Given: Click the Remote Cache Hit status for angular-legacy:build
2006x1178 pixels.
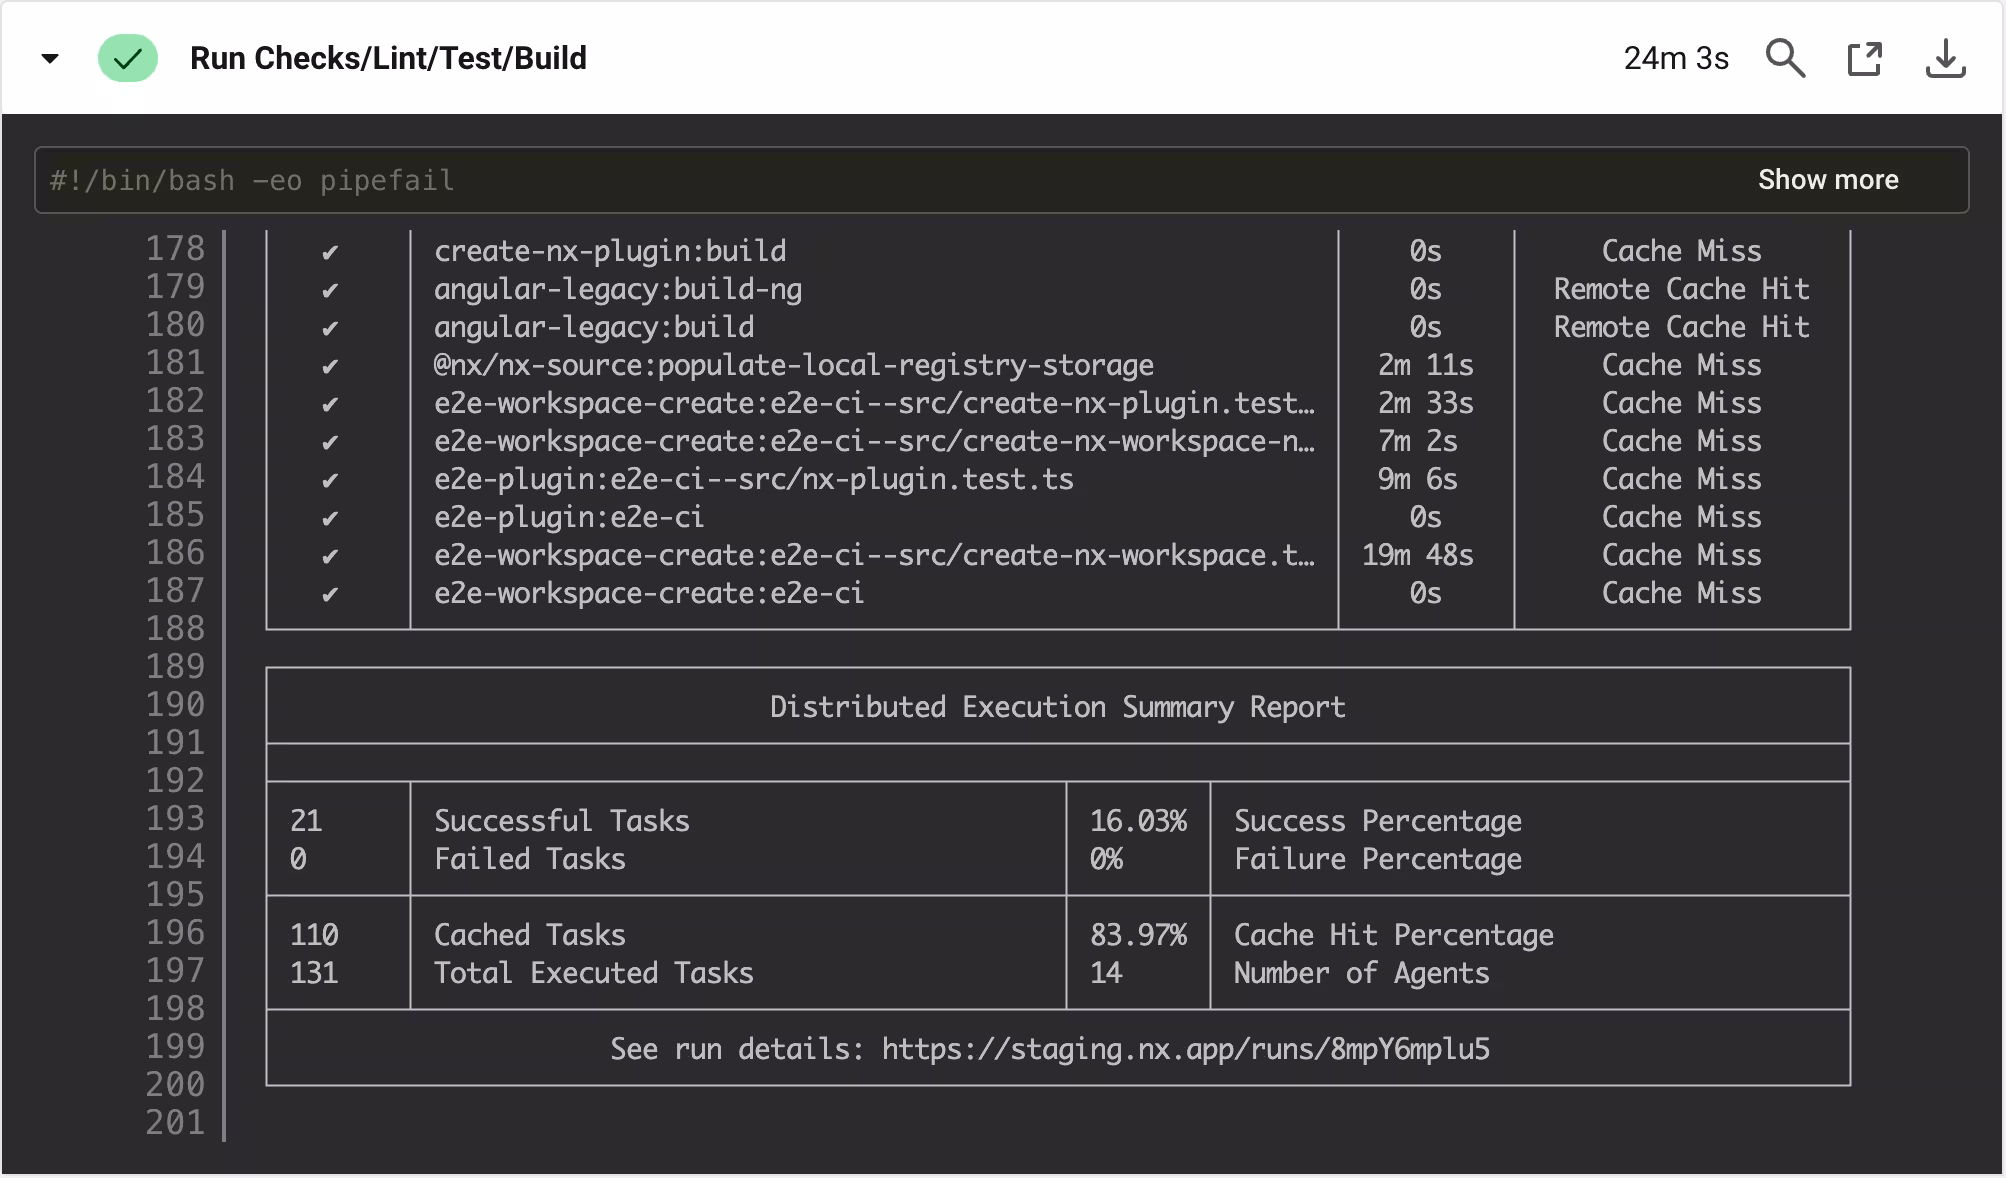Looking at the screenshot, I should [1681, 328].
